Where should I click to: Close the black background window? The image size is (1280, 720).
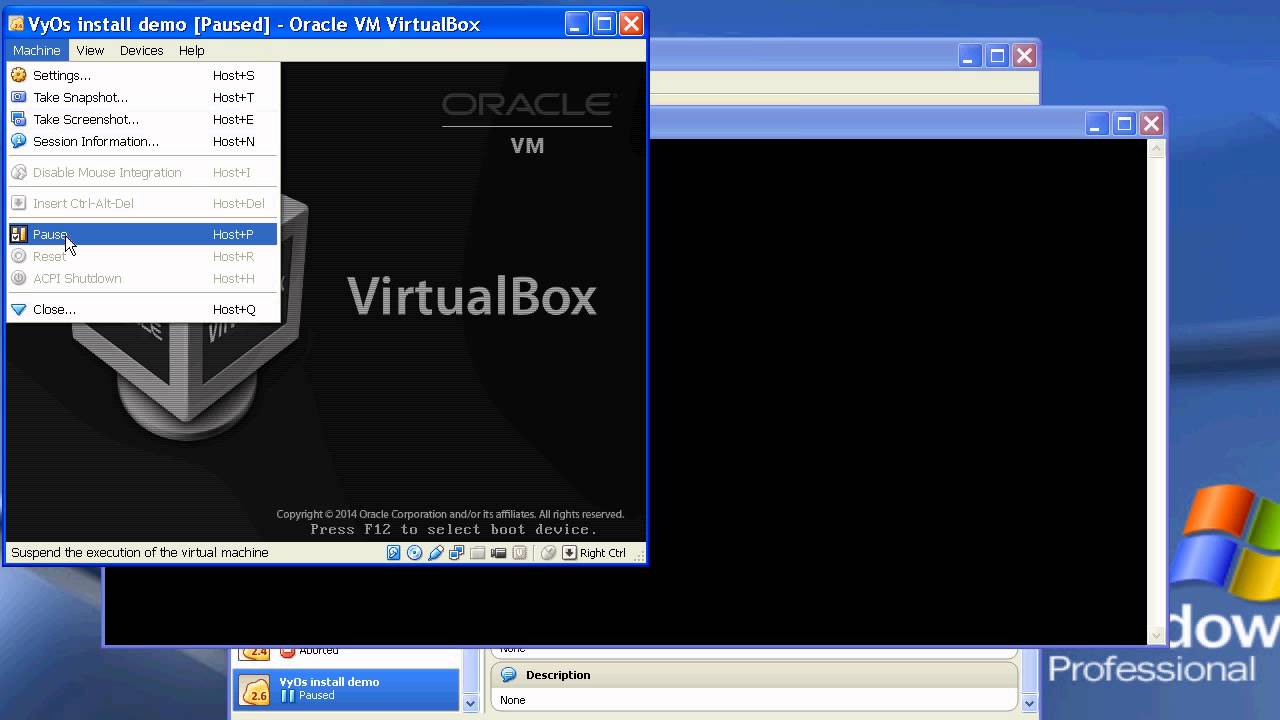(x=1151, y=124)
